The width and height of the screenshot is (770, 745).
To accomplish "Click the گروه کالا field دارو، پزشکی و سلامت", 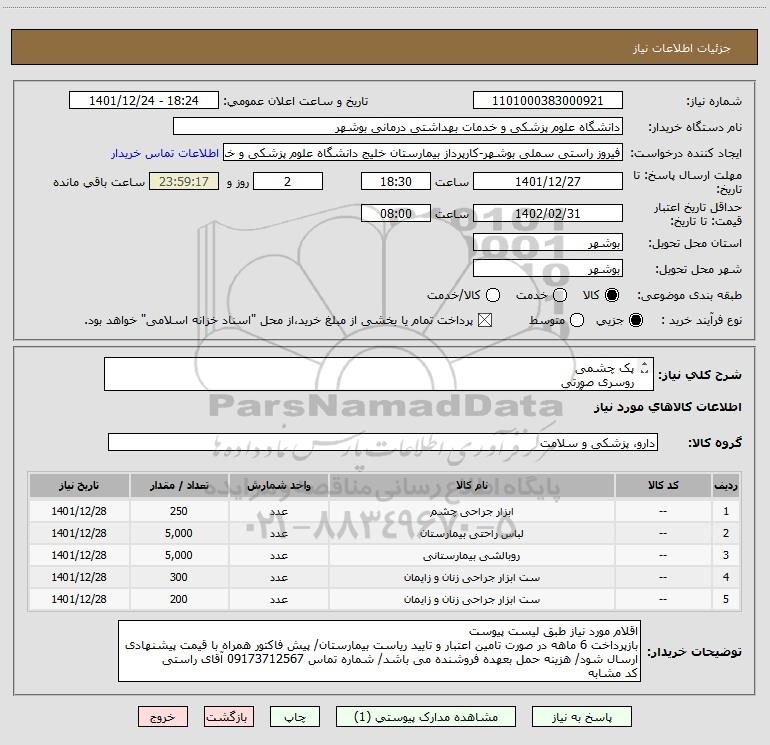I will 383,442.
